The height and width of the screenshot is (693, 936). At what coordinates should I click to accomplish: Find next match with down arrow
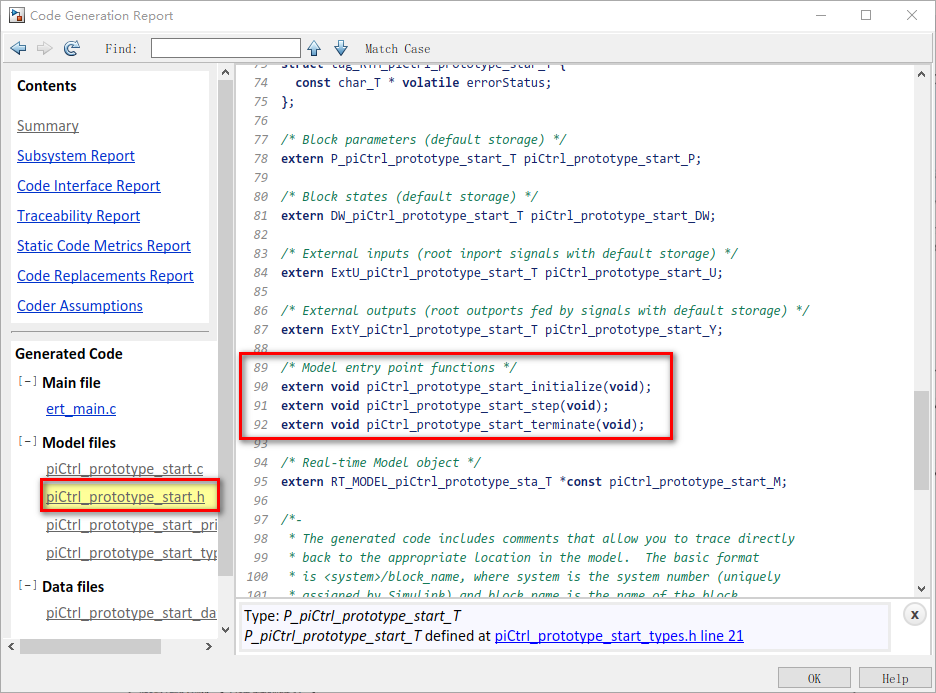click(341, 48)
